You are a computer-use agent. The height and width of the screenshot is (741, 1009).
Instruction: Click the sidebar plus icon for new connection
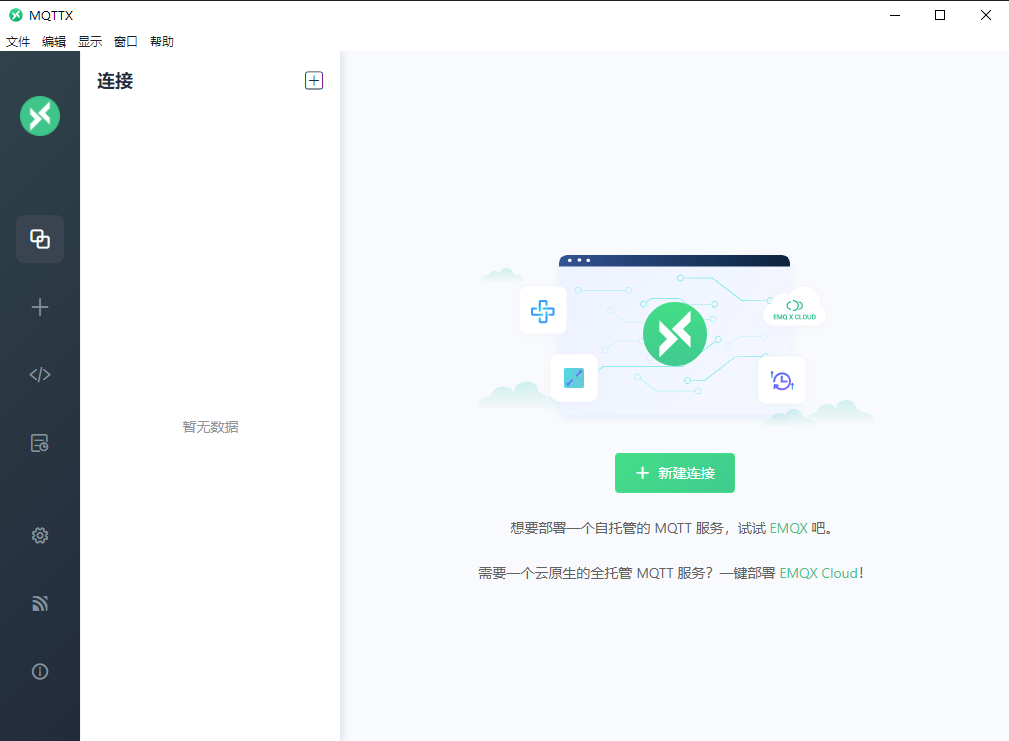(40, 307)
